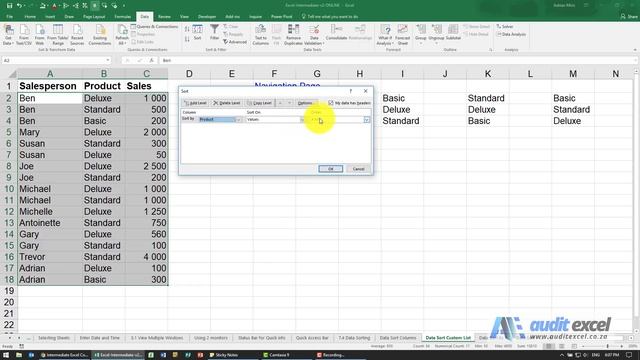Switch to the Review ribbon tab

coord(164,17)
